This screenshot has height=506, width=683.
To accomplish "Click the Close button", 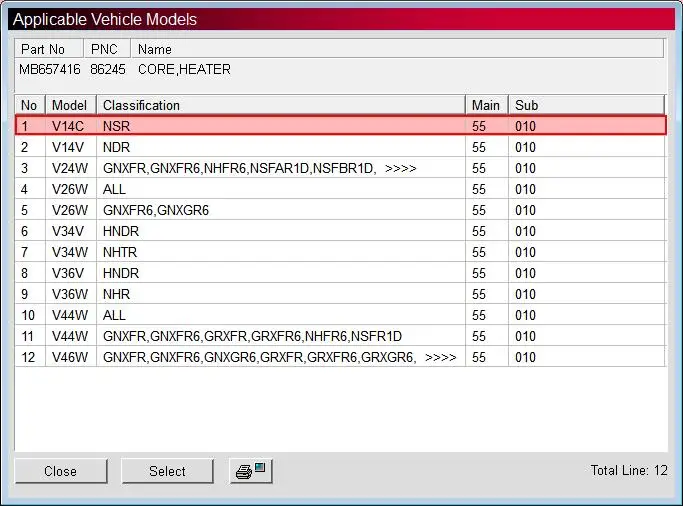I will click(x=61, y=471).
